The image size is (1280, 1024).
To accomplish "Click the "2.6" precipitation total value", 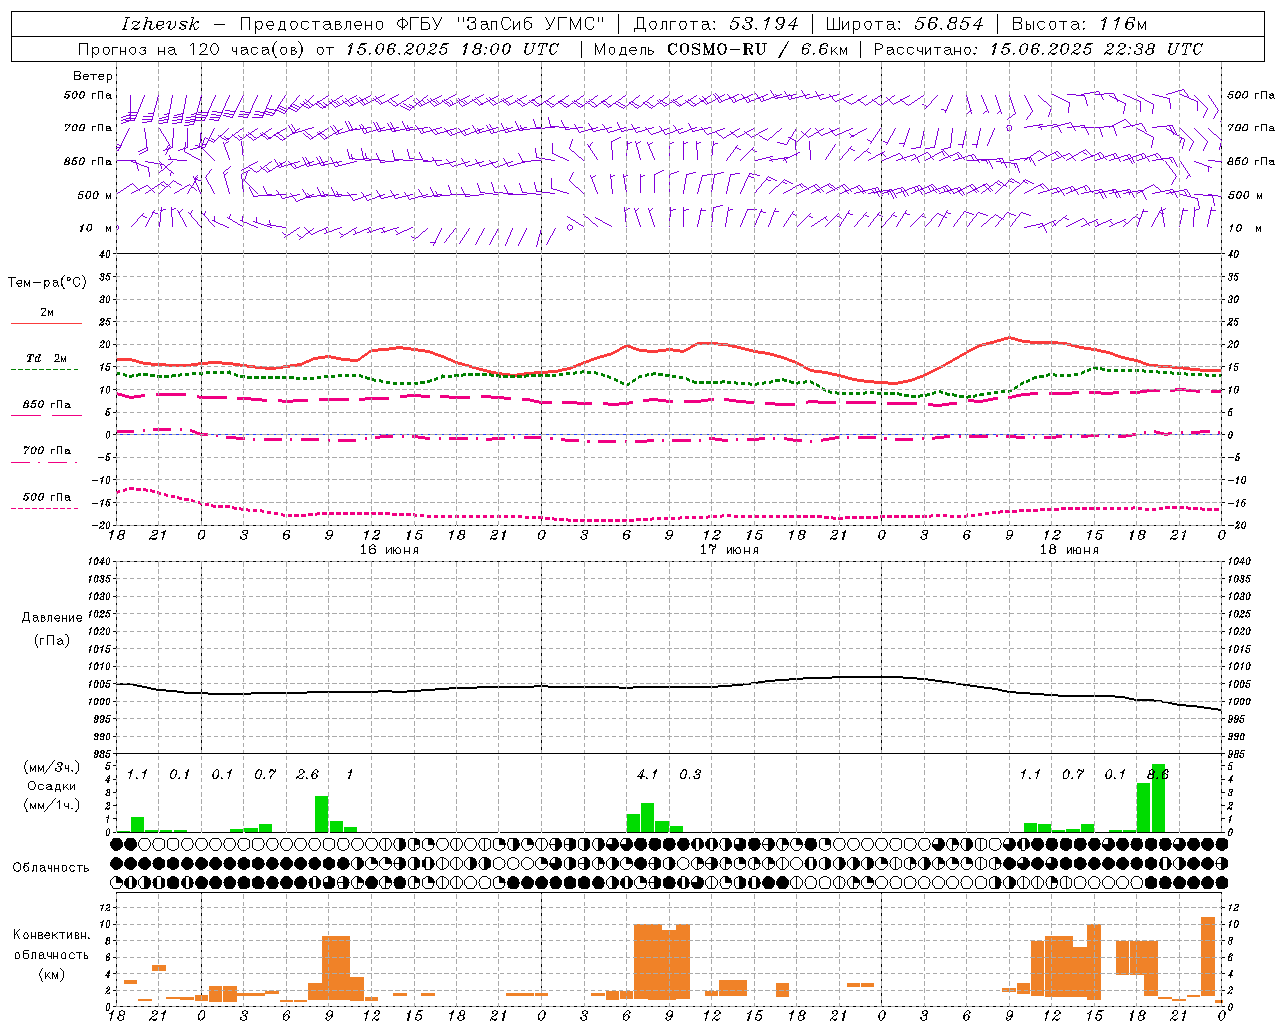I will (x=307, y=774).
